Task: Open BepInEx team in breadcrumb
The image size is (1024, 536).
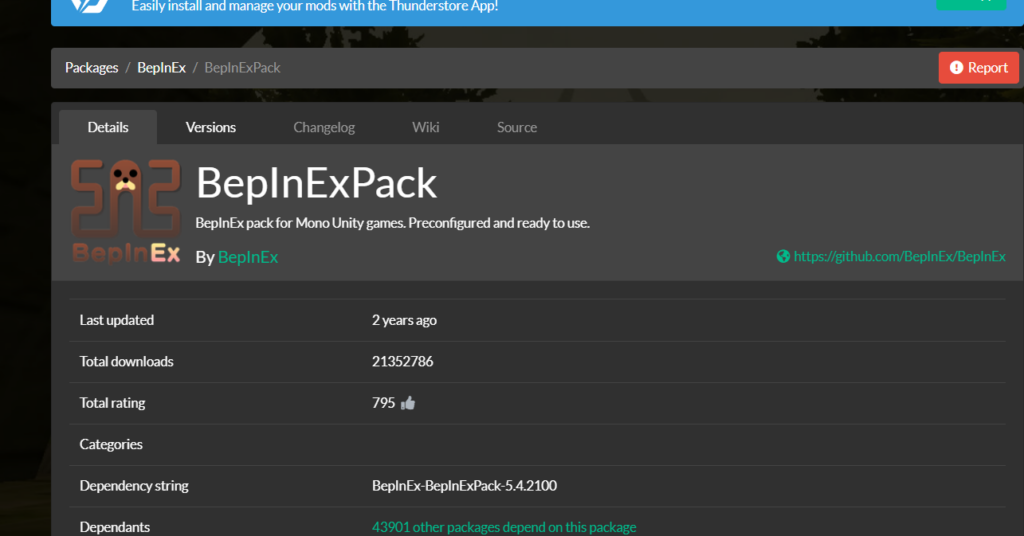Action: [x=161, y=68]
